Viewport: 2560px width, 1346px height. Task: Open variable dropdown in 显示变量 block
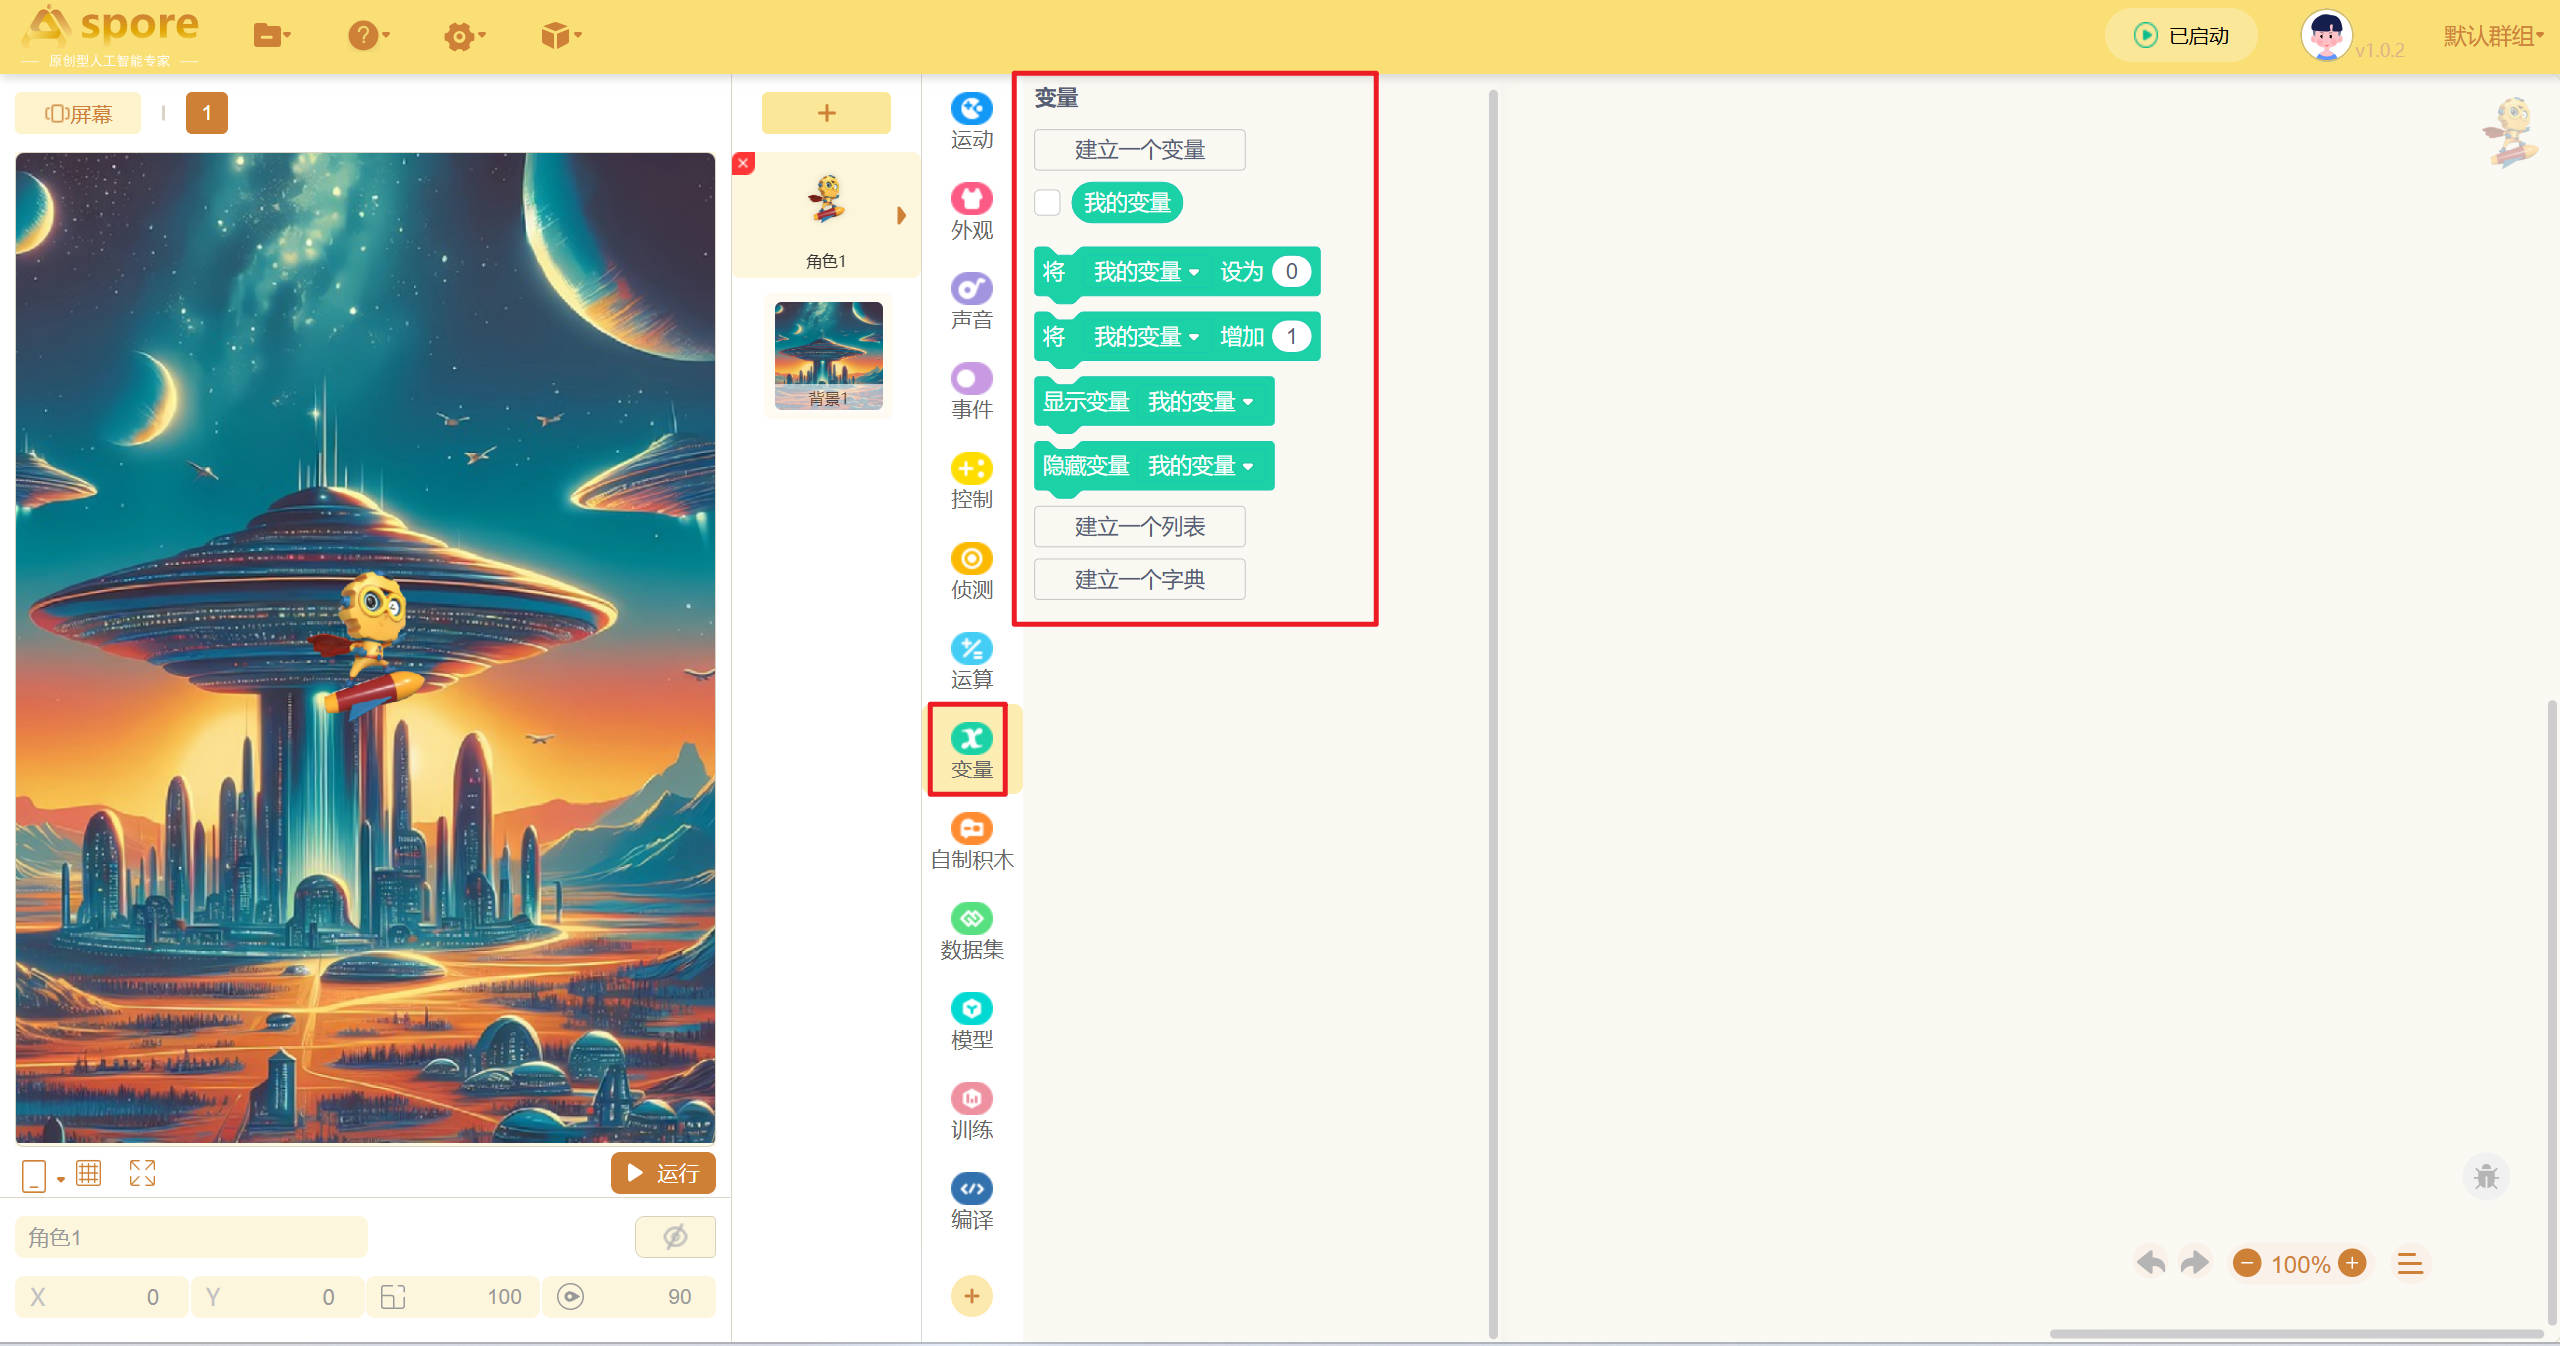click(x=1201, y=402)
